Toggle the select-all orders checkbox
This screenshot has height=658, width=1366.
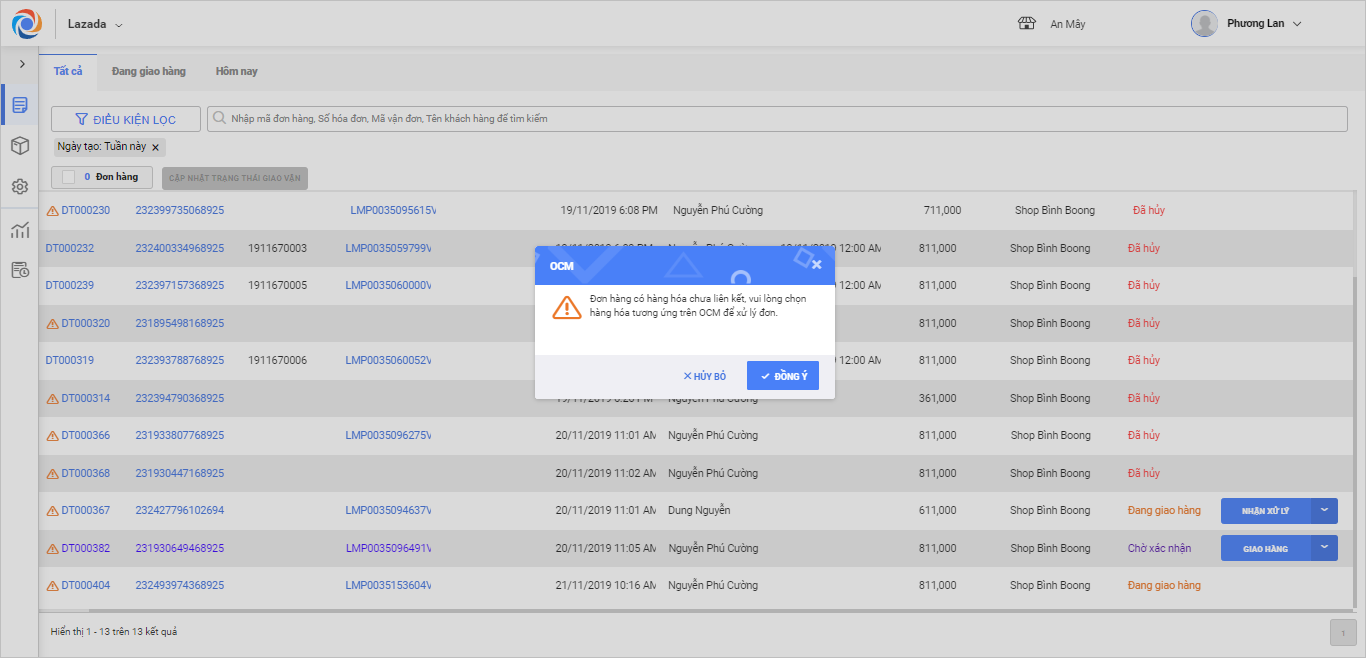click(69, 177)
